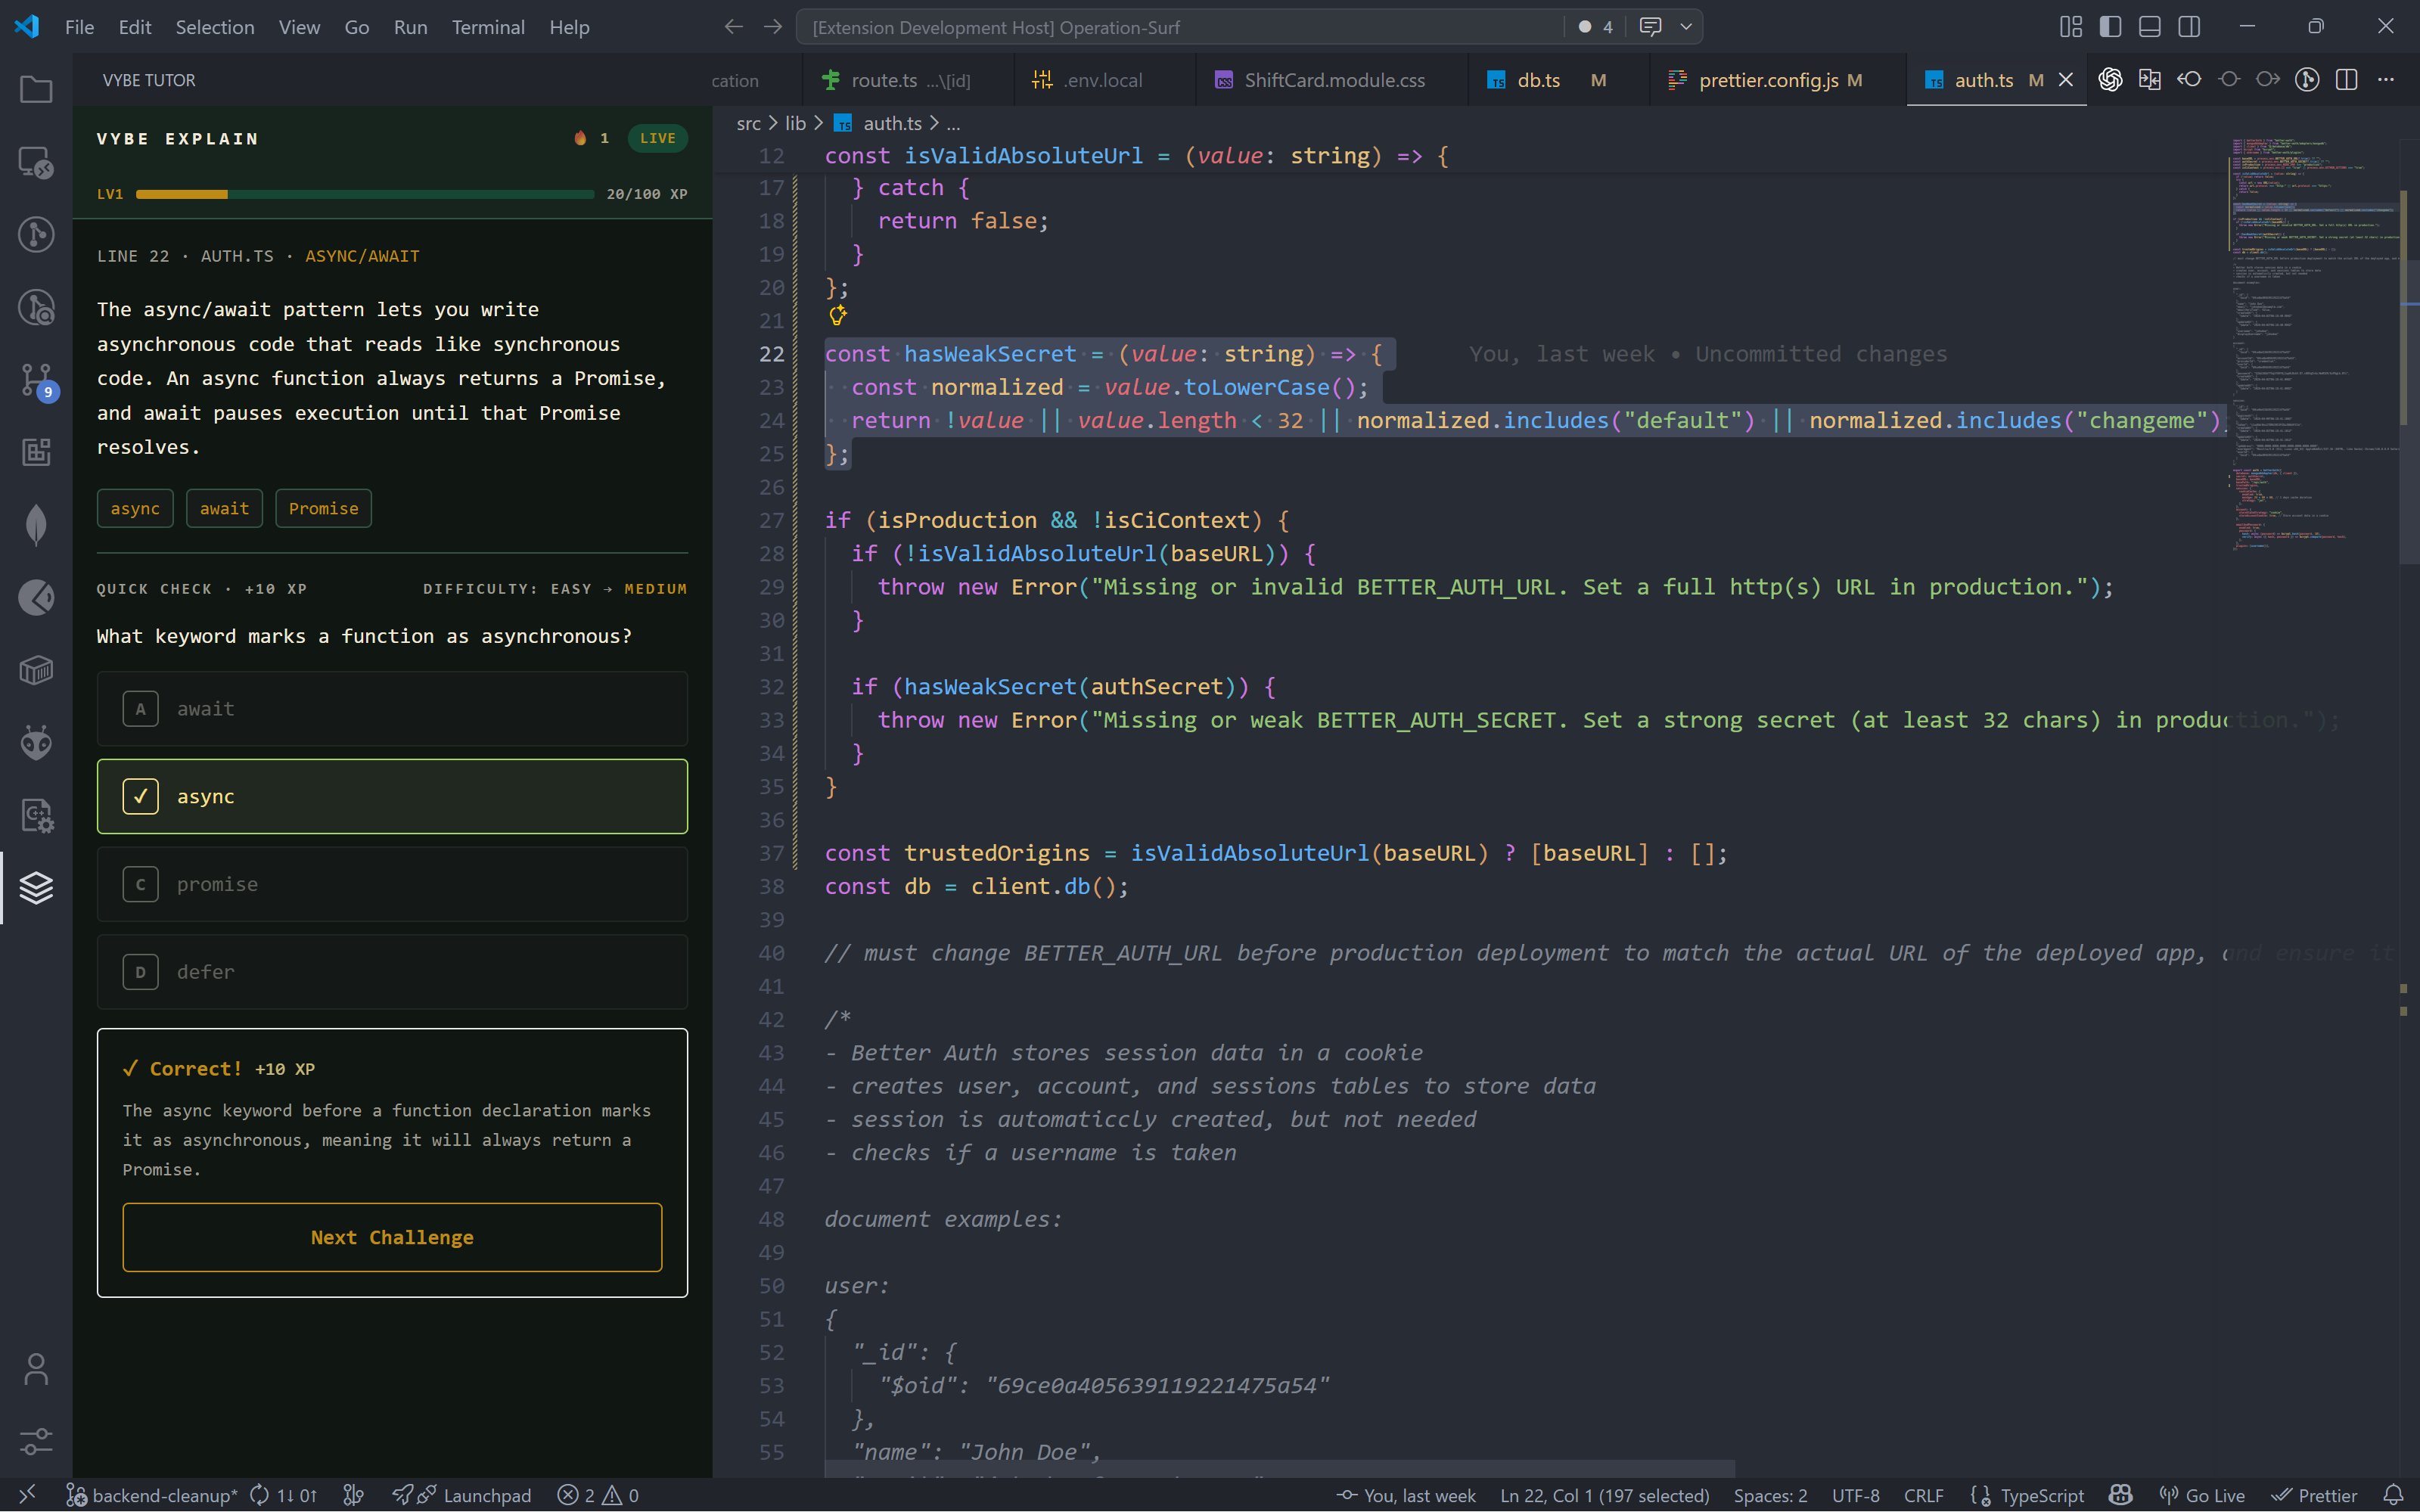The height and width of the screenshot is (1512, 2420).
Task: Click the Copilot status icon in status bar
Action: point(2120,1495)
